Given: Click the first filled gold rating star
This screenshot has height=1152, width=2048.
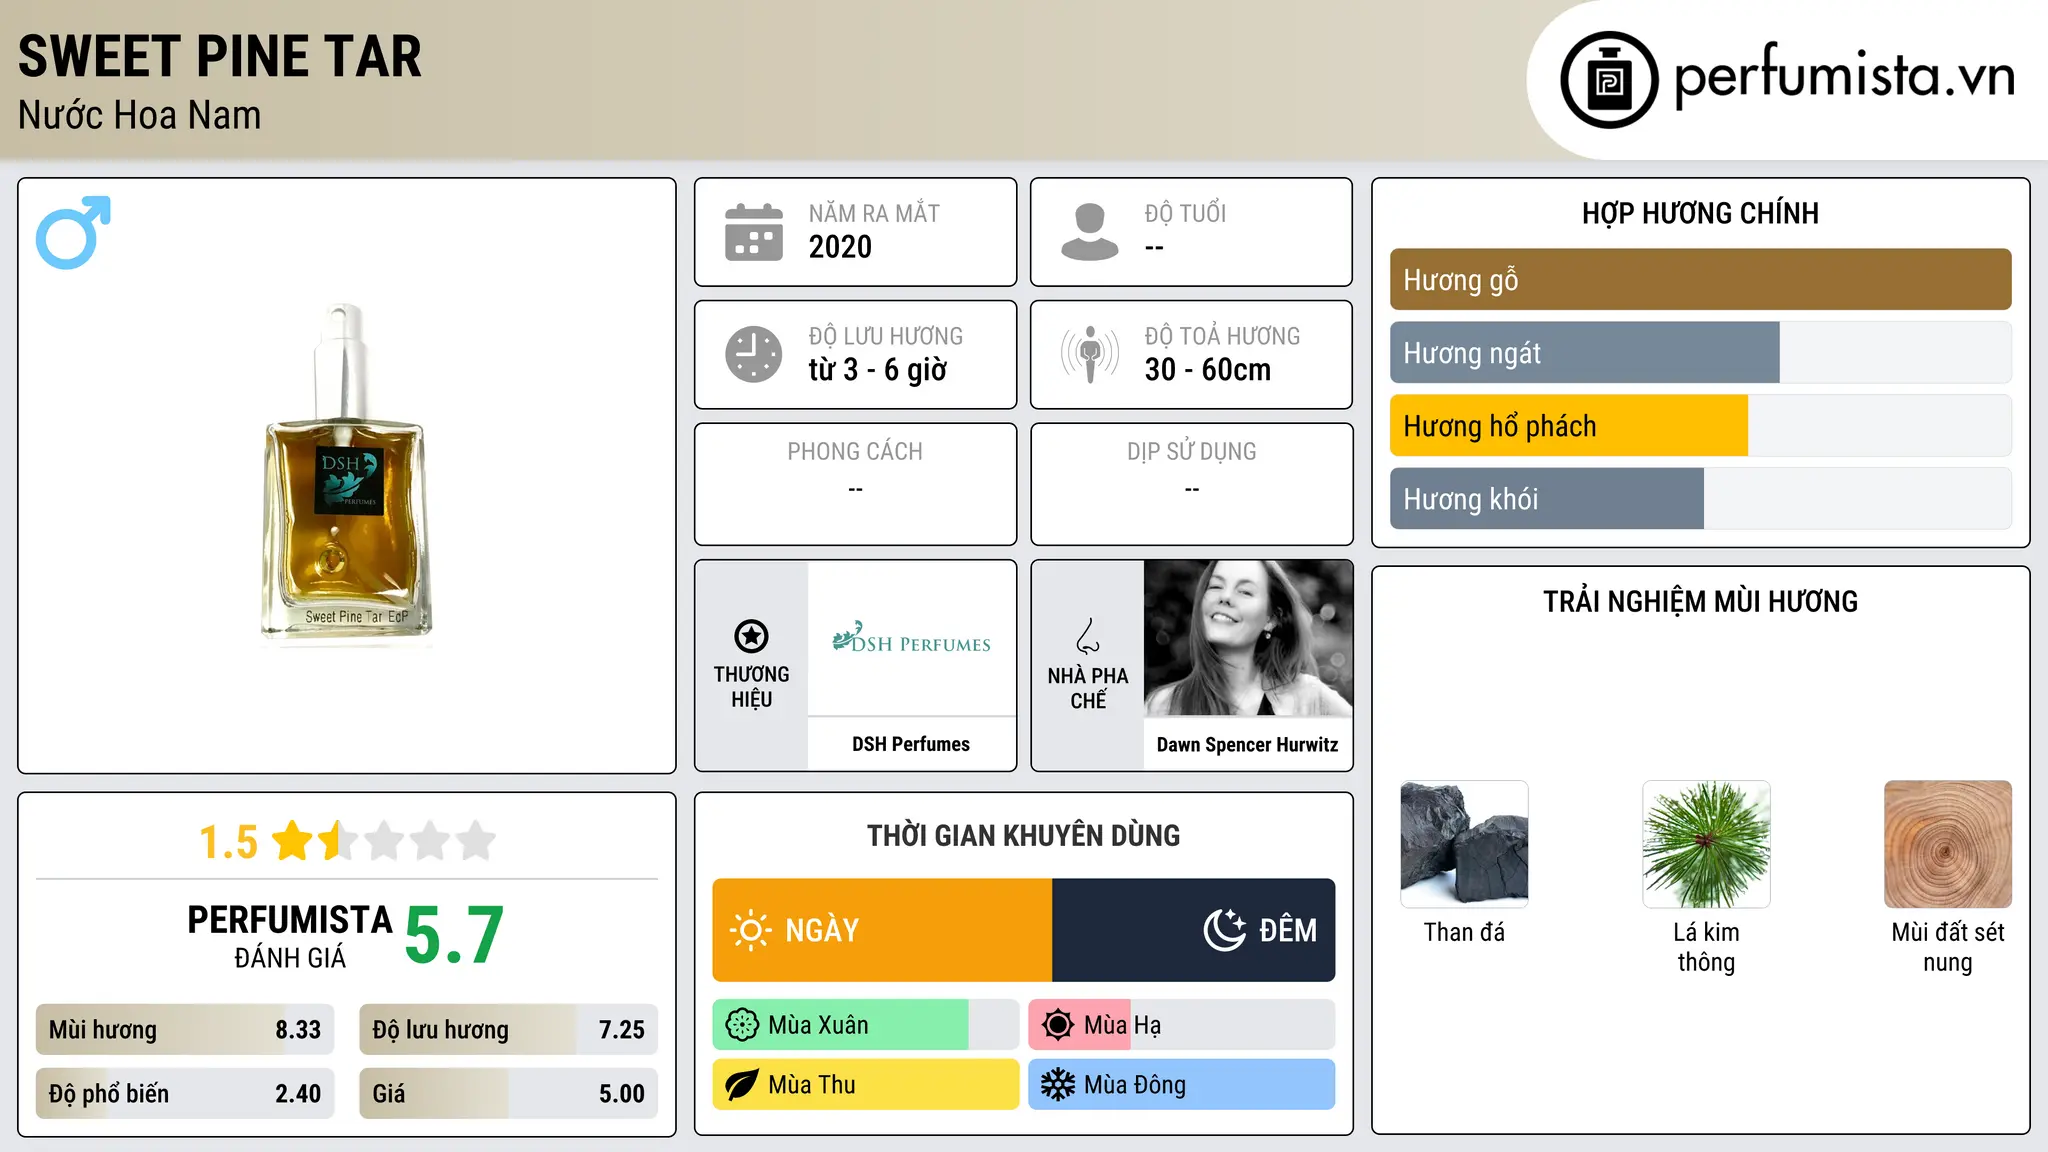Looking at the screenshot, I should pyautogui.click(x=293, y=841).
